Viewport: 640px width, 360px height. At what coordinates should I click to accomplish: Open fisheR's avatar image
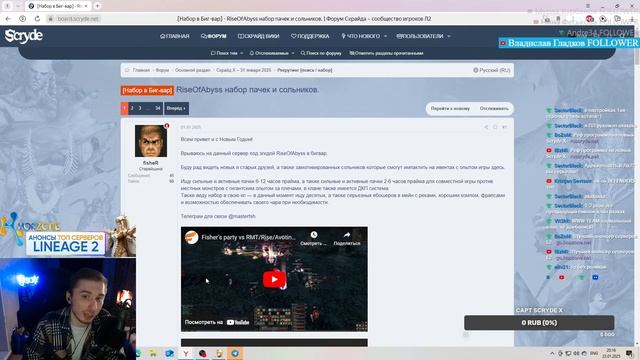coord(151,141)
